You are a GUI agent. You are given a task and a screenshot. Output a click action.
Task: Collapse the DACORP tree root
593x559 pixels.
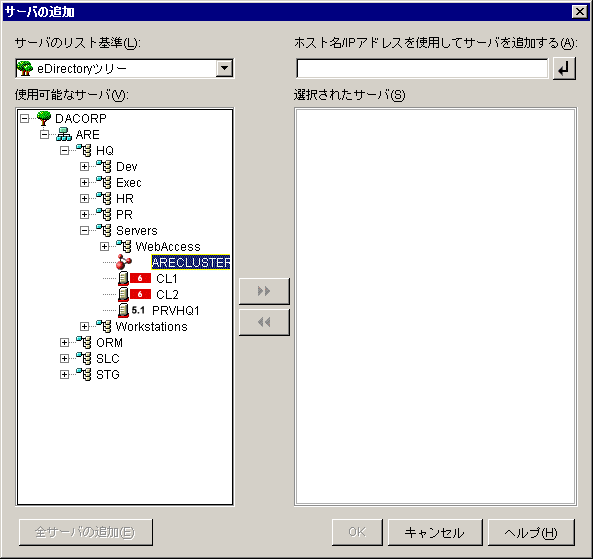25,118
